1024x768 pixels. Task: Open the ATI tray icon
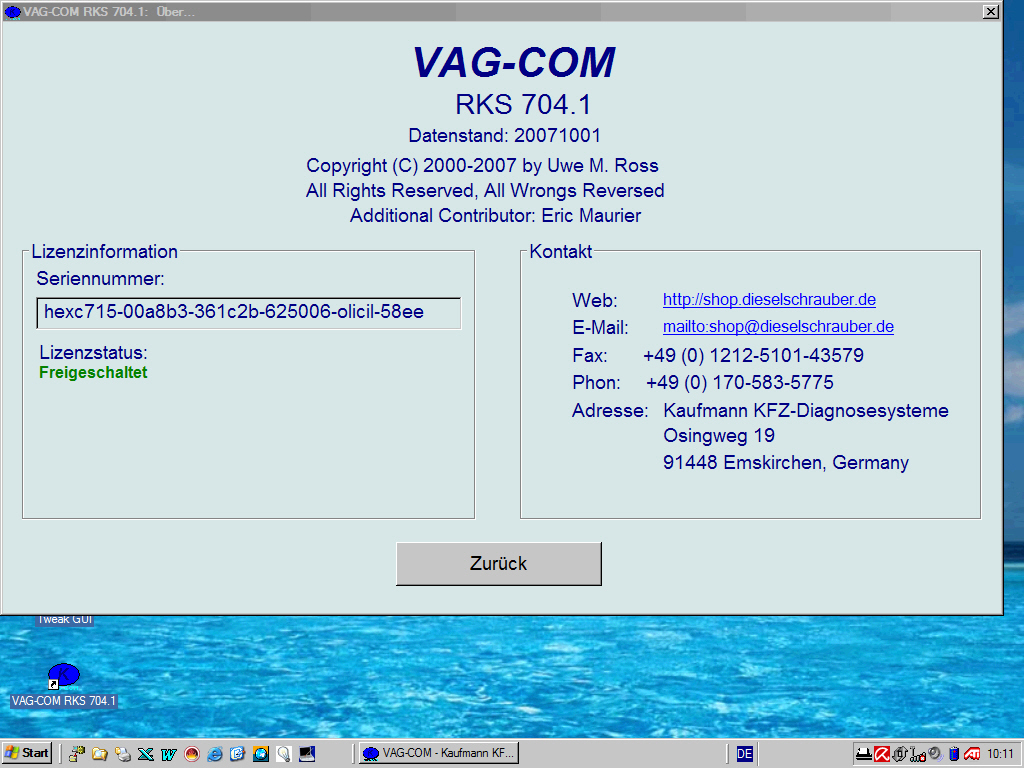972,754
